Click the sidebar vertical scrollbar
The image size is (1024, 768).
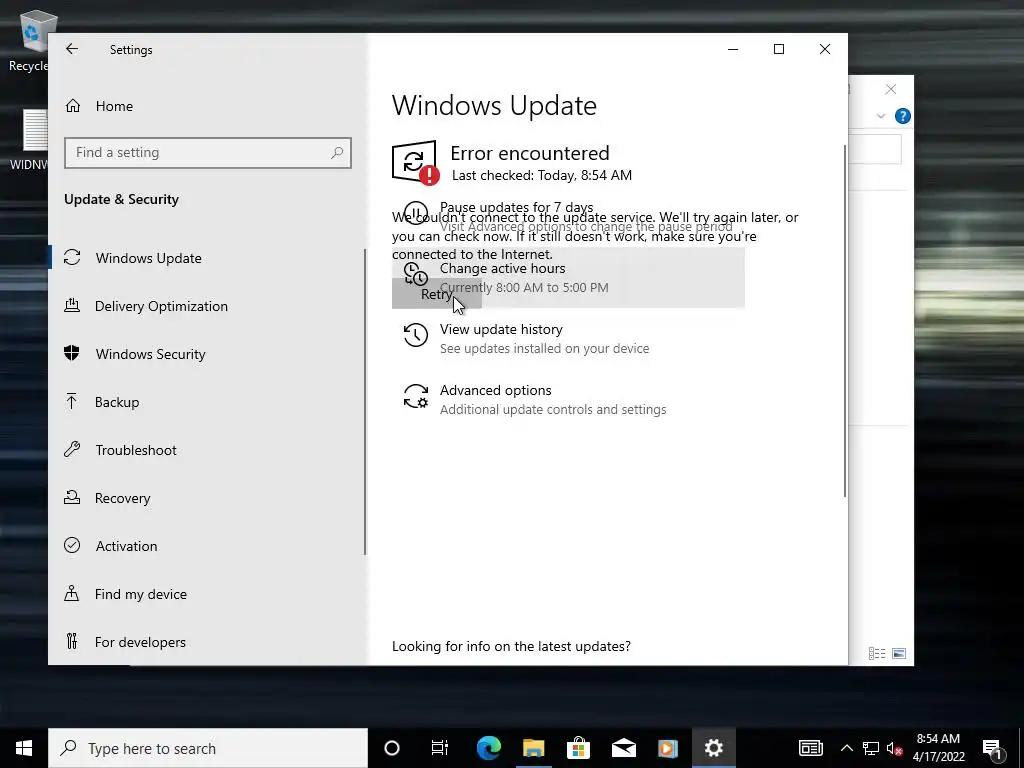364,402
